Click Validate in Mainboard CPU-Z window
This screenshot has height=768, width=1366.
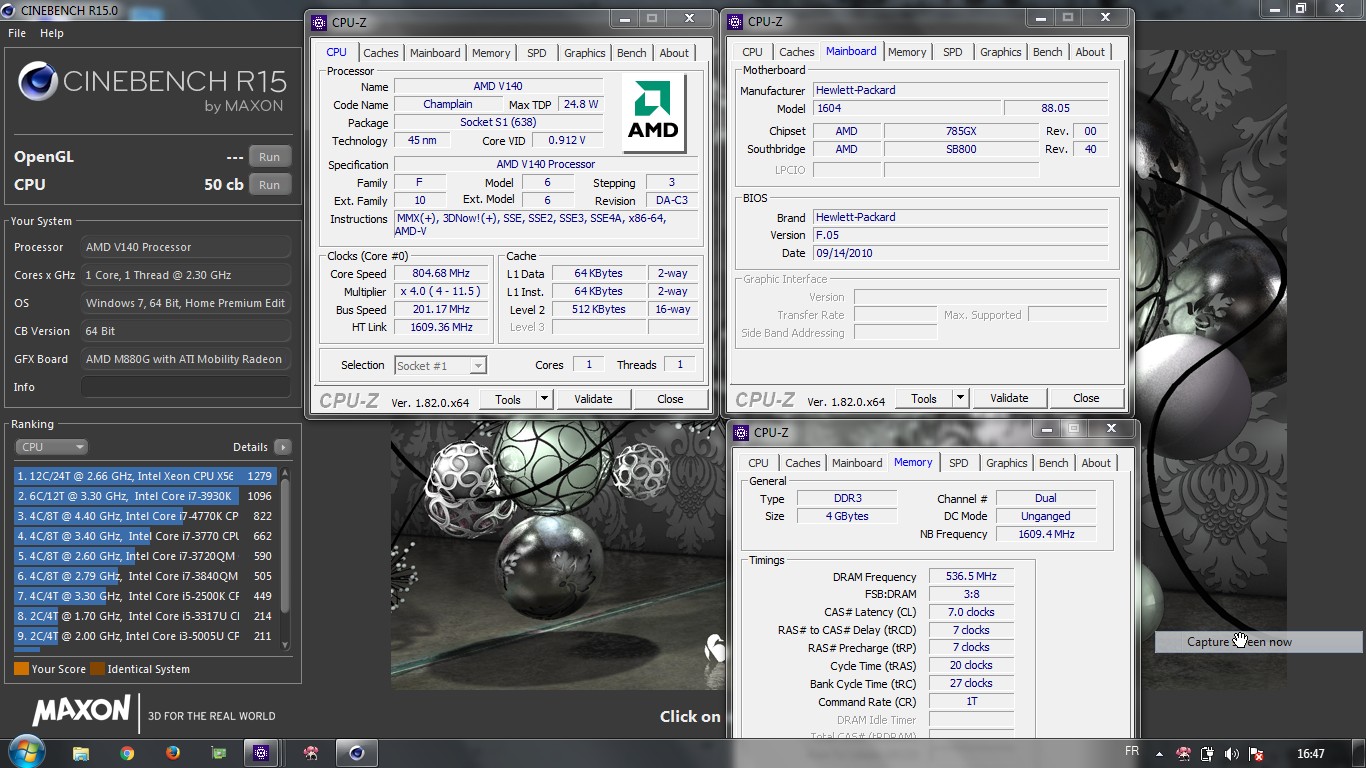pyautogui.click(x=1009, y=398)
